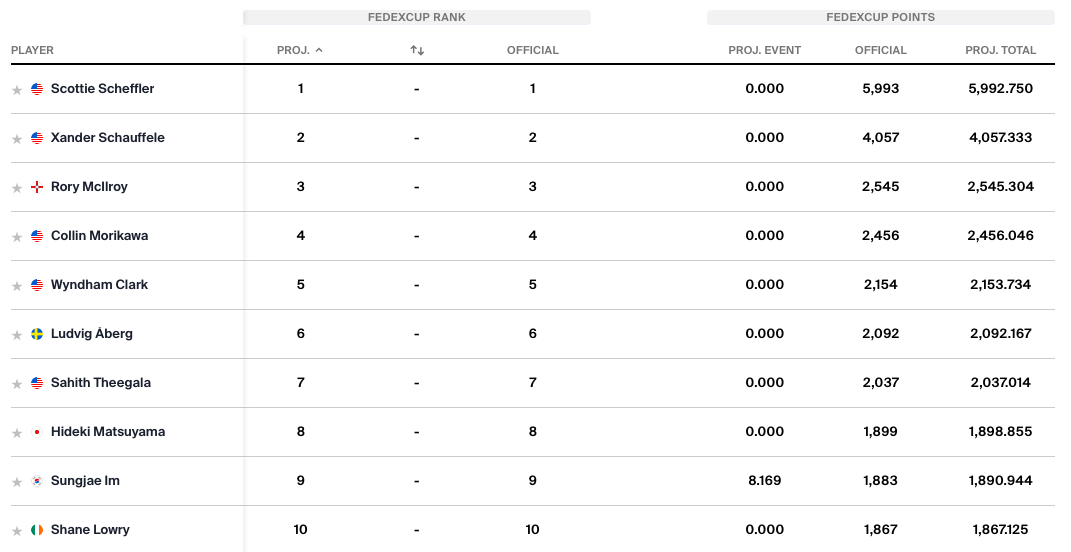Viewport: 1071px width, 552px height.
Task: Click the star icon next to Collin Morikawa
Action: (17, 237)
